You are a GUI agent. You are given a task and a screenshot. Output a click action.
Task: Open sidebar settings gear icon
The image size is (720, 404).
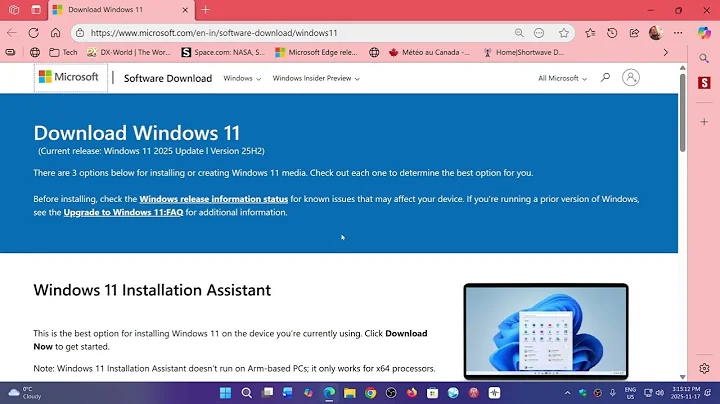coord(704,368)
